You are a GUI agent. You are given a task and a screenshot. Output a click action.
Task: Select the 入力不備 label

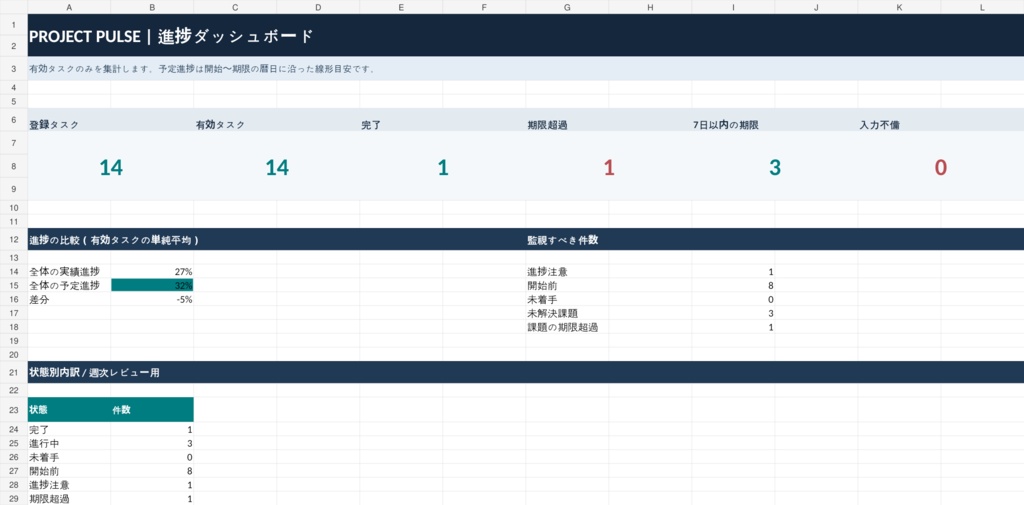point(879,125)
